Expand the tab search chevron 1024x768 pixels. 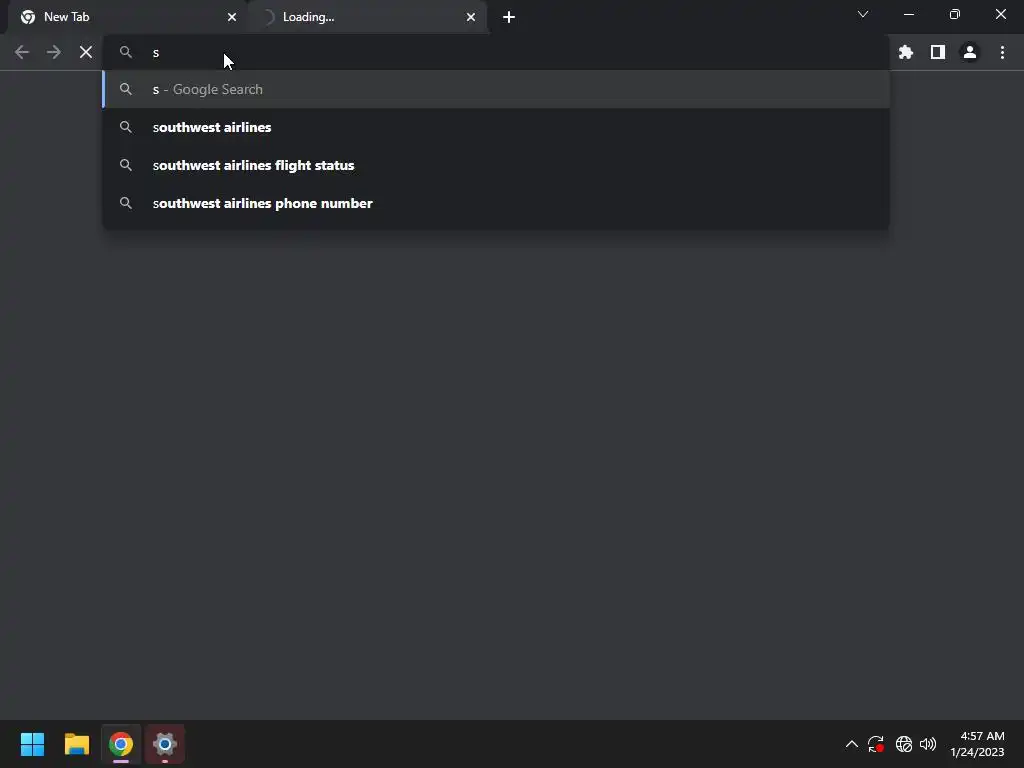click(863, 14)
